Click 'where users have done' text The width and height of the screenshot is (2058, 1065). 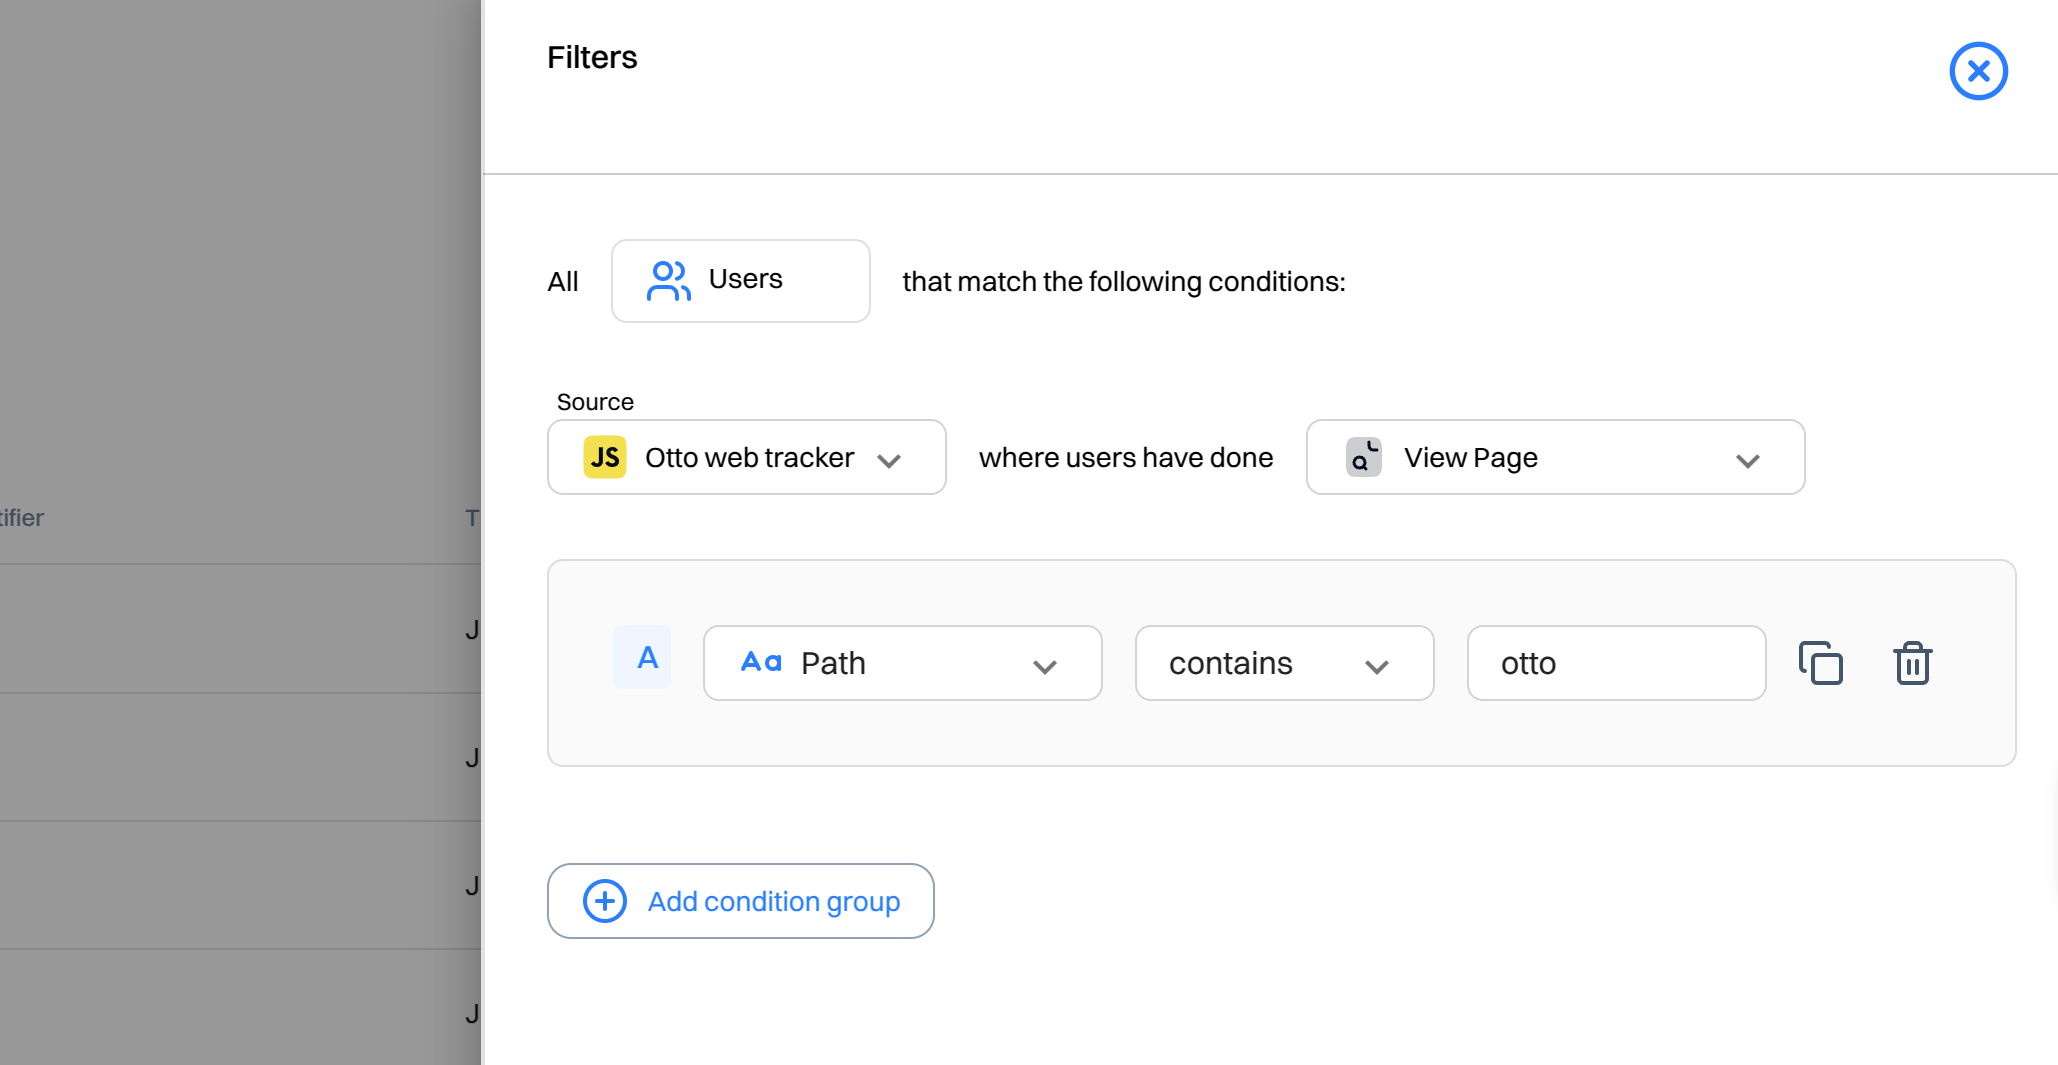pyautogui.click(x=1126, y=457)
